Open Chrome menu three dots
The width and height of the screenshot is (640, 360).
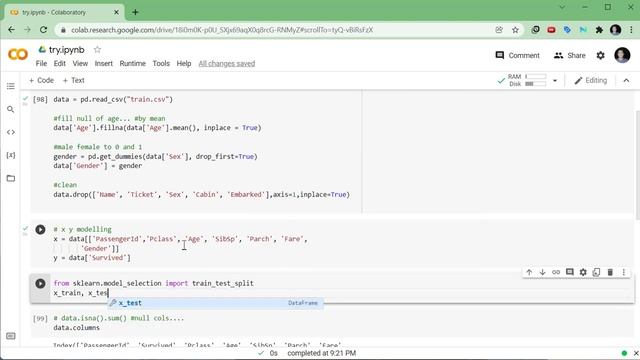[x=631, y=30]
